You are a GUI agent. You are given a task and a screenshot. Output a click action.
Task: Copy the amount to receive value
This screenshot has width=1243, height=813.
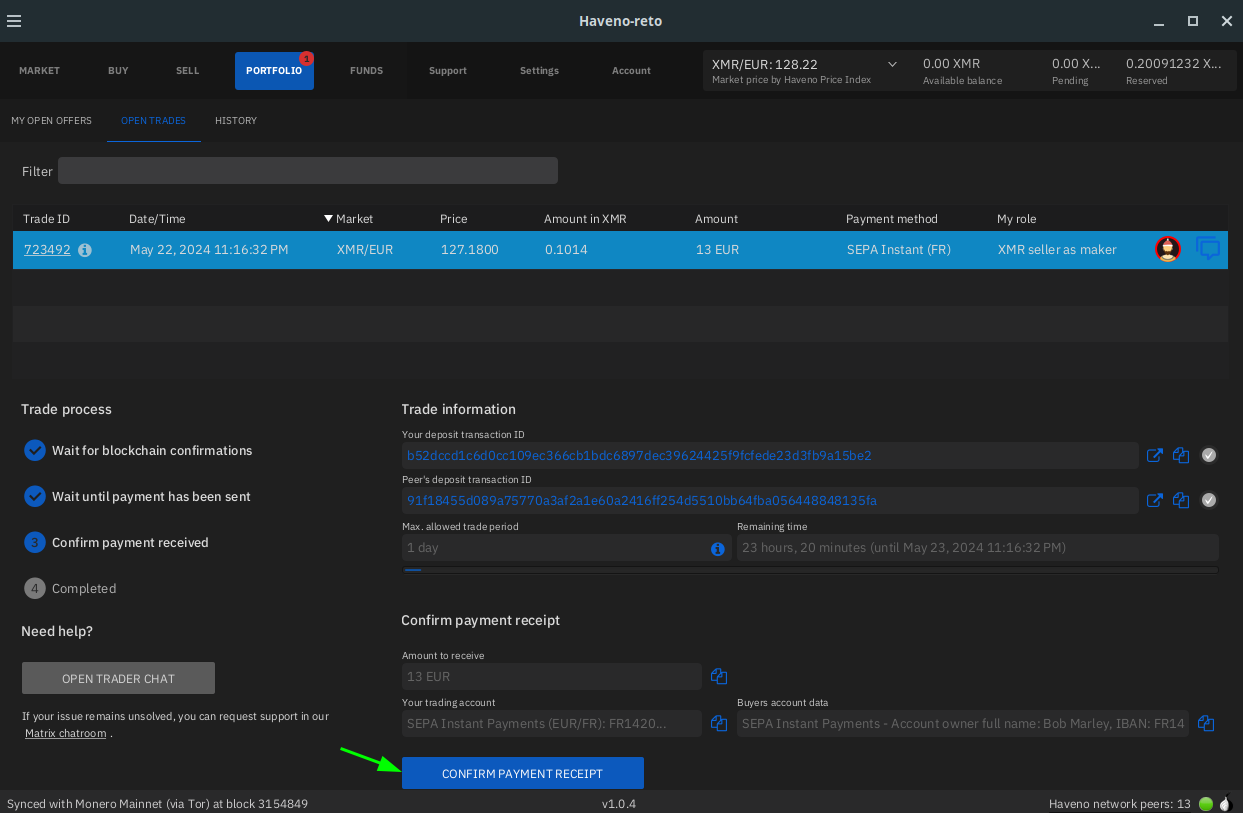(718, 677)
